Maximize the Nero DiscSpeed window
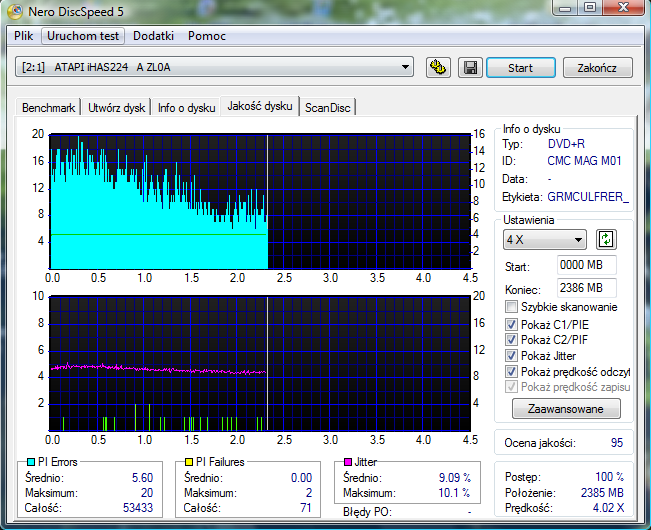 tap(590, 8)
